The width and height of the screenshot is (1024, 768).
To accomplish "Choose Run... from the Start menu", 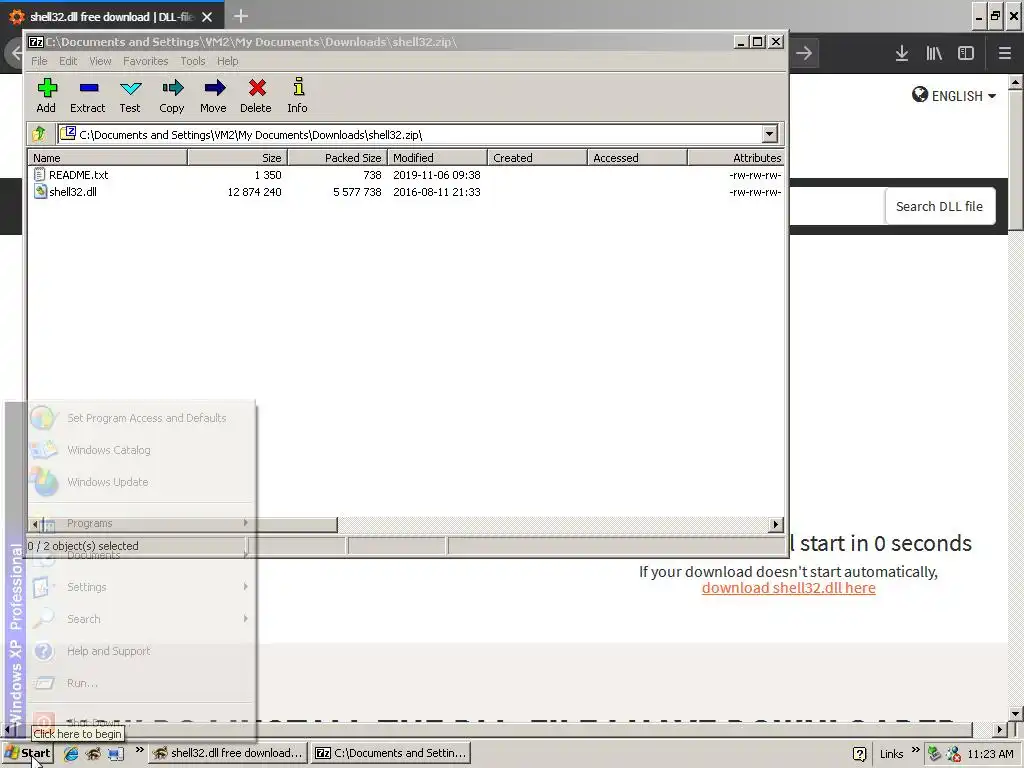I will (140, 683).
